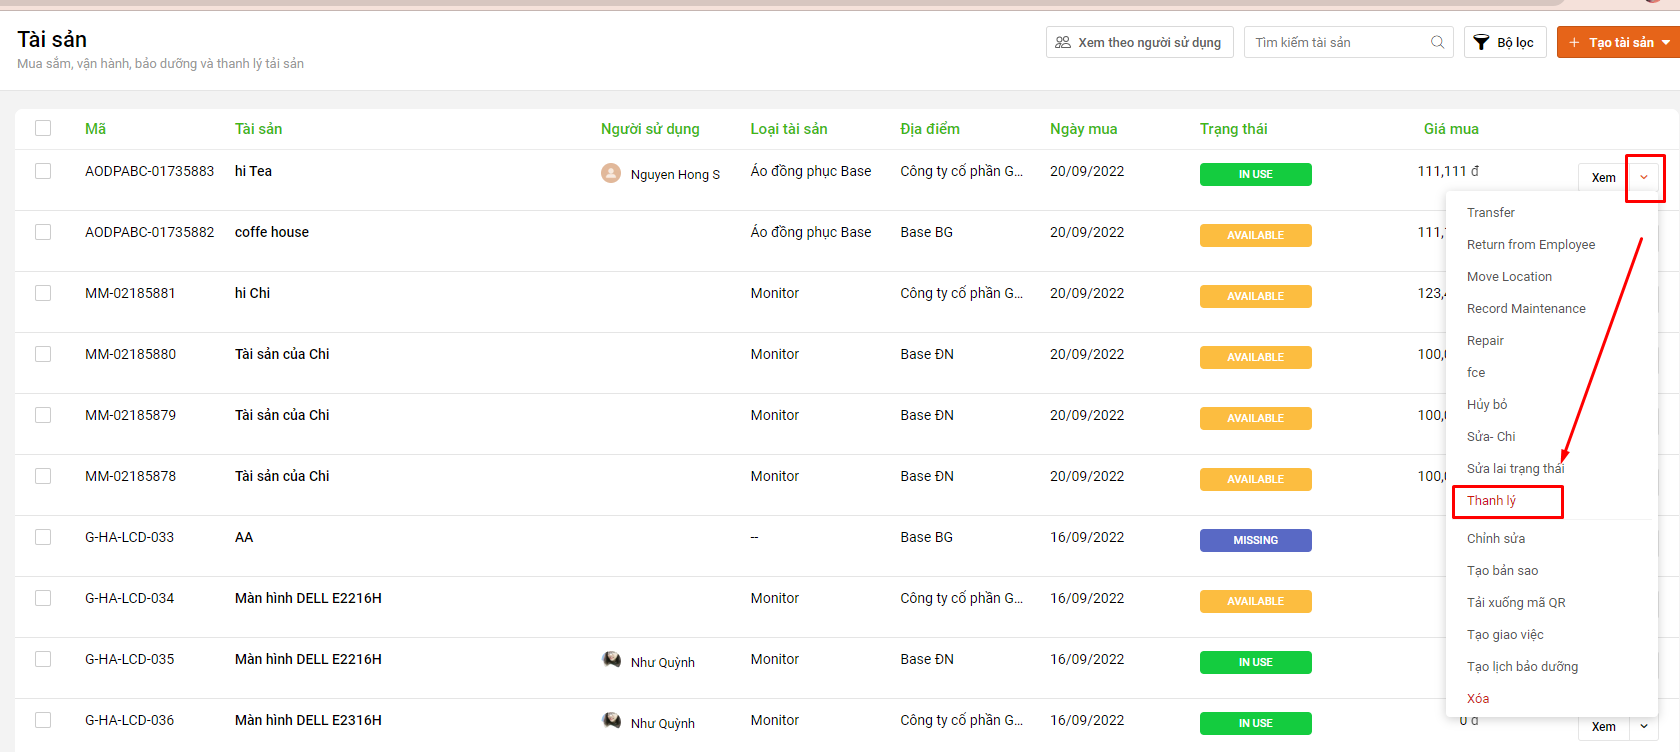Viewport: 1680px width, 752px height.
Task: Click the search magnifier icon
Action: pyautogui.click(x=1437, y=42)
